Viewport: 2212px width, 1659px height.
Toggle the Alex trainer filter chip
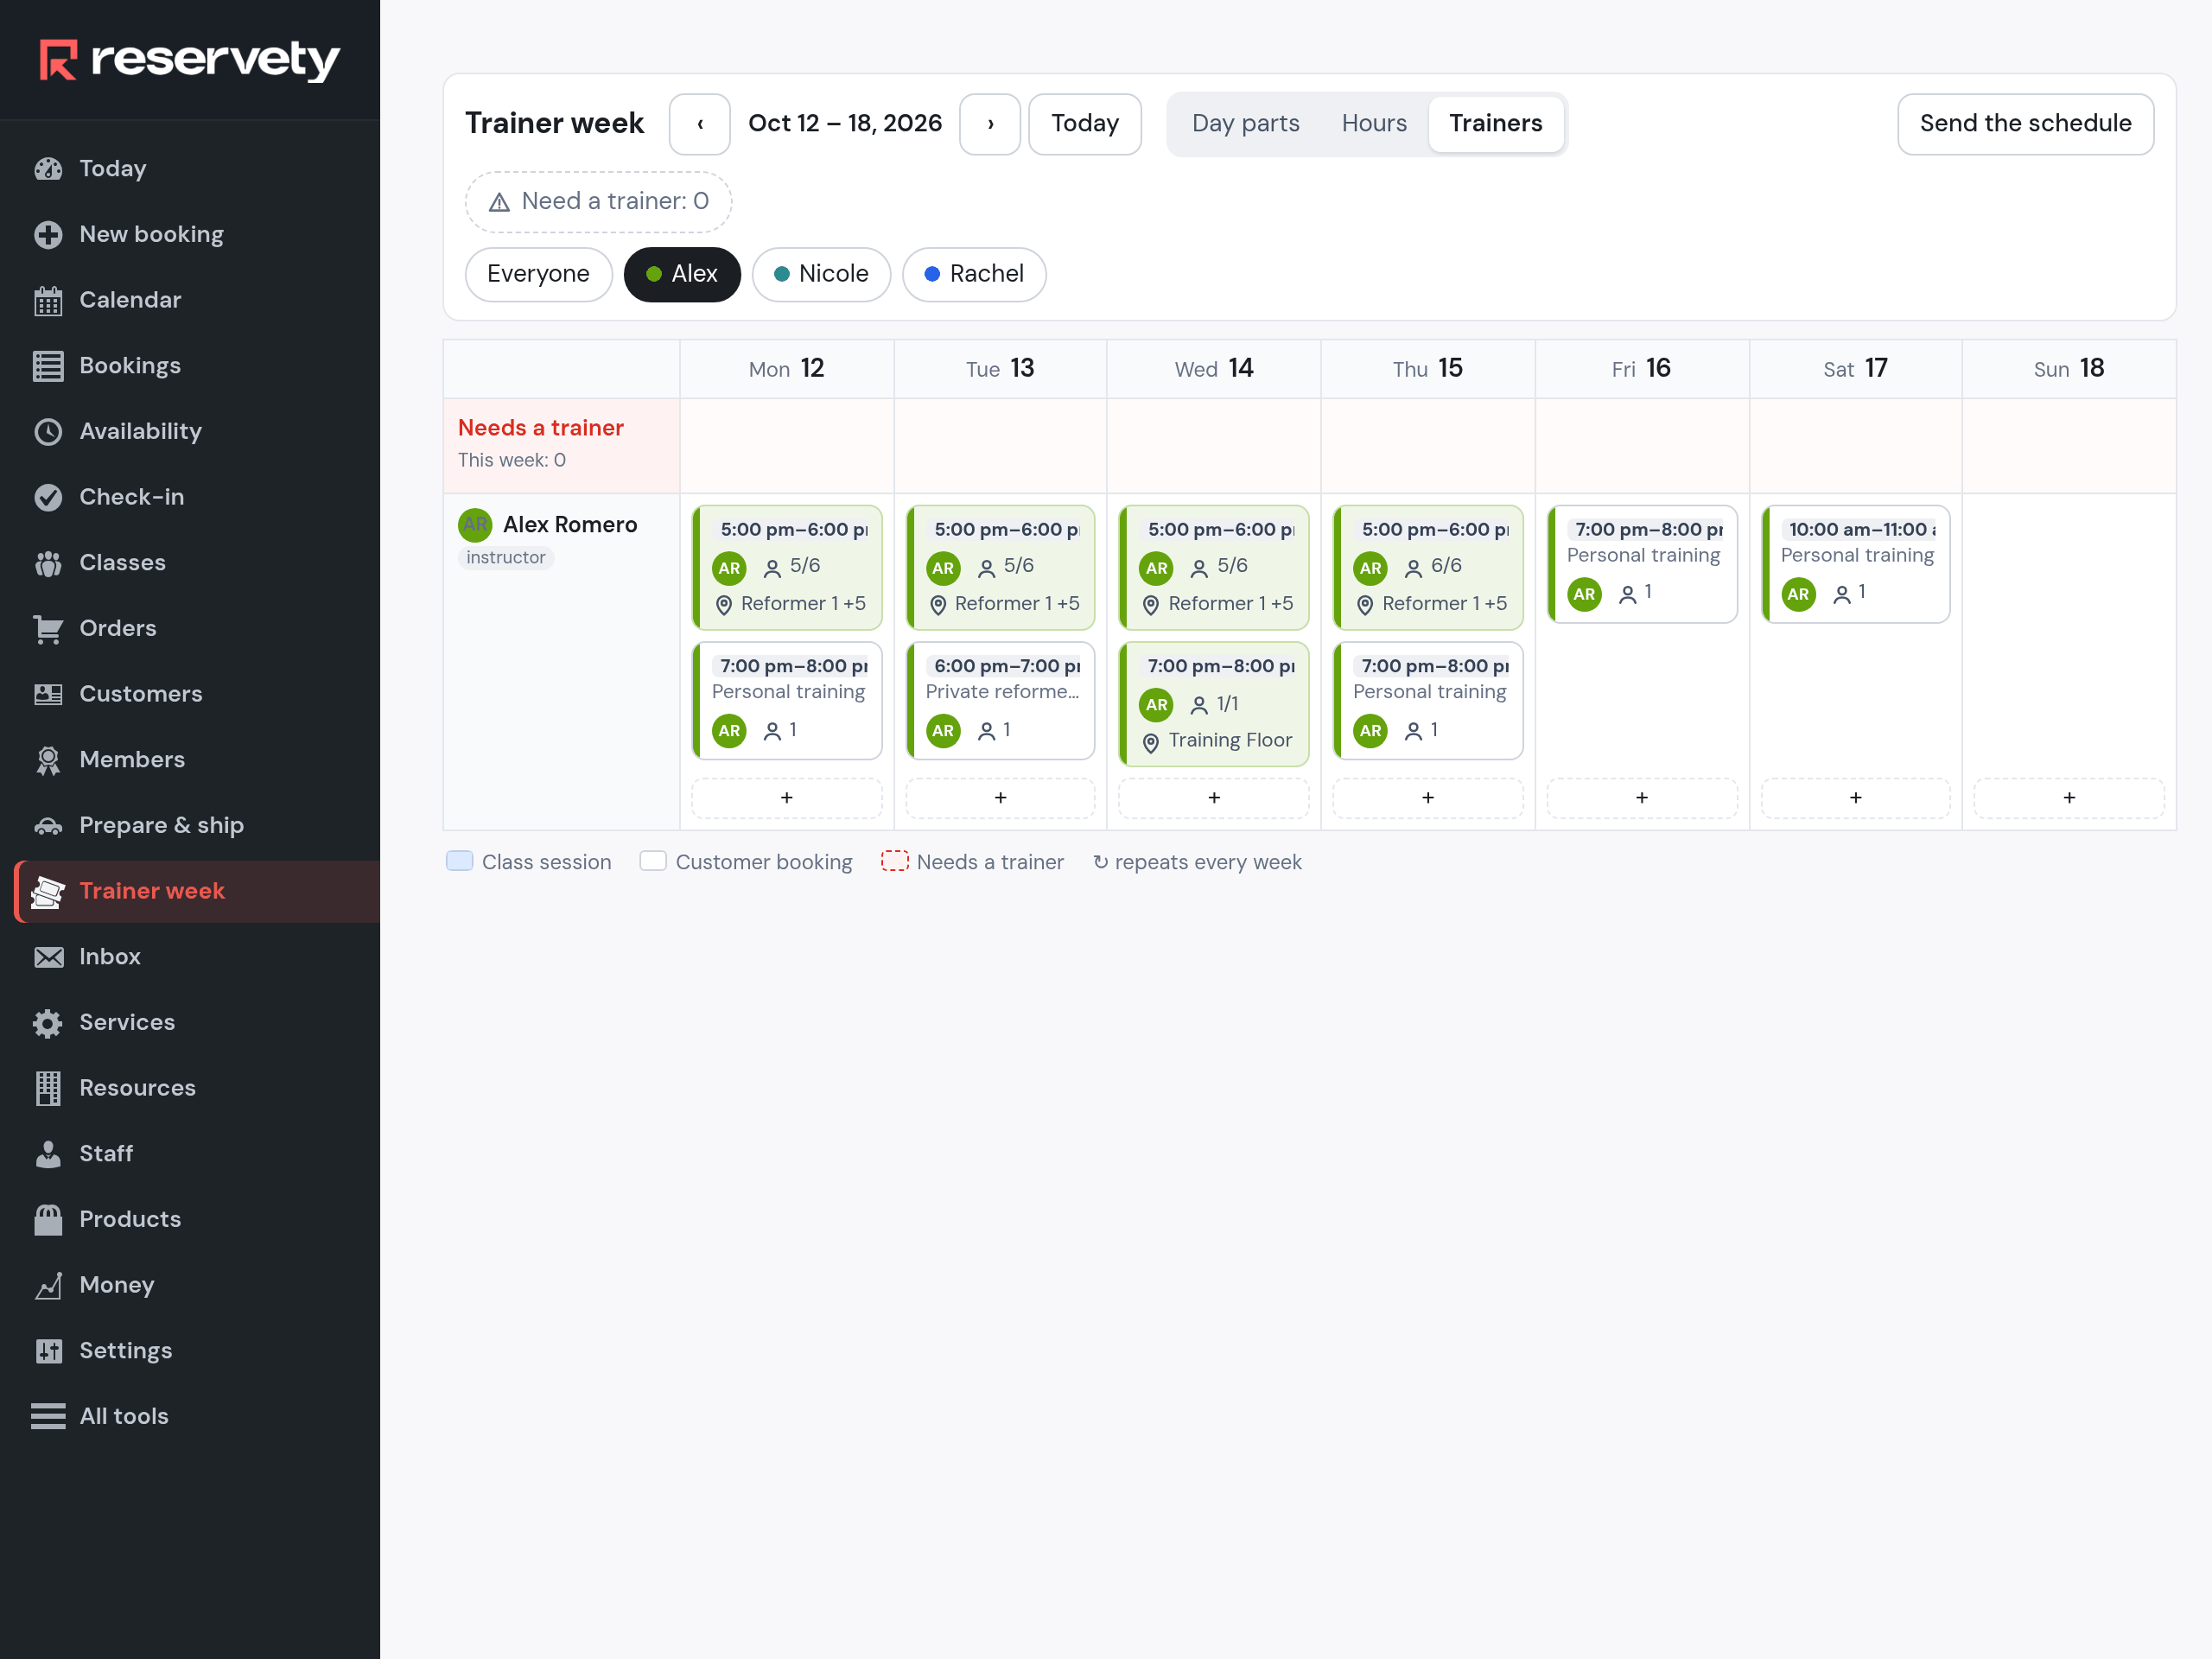click(682, 274)
